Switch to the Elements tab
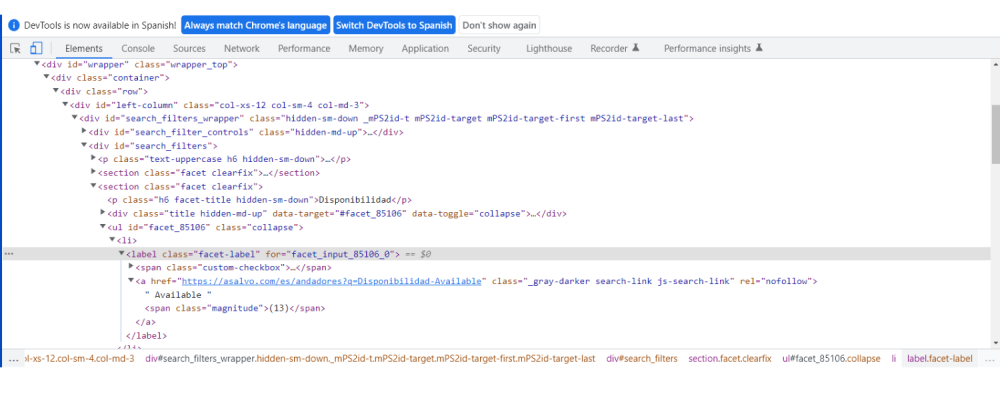 [84, 48]
